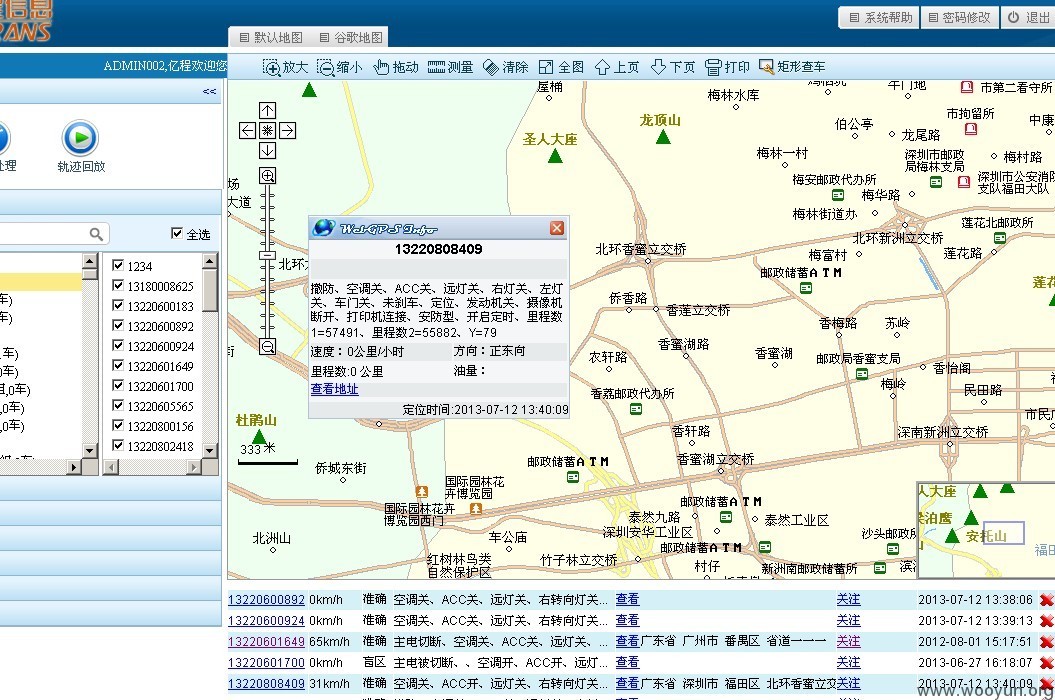Image resolution: width=1055 pixels, height=700 pixels.
Task: Toggle checkbox for 13220802418
Action: (x=118, y=446)
